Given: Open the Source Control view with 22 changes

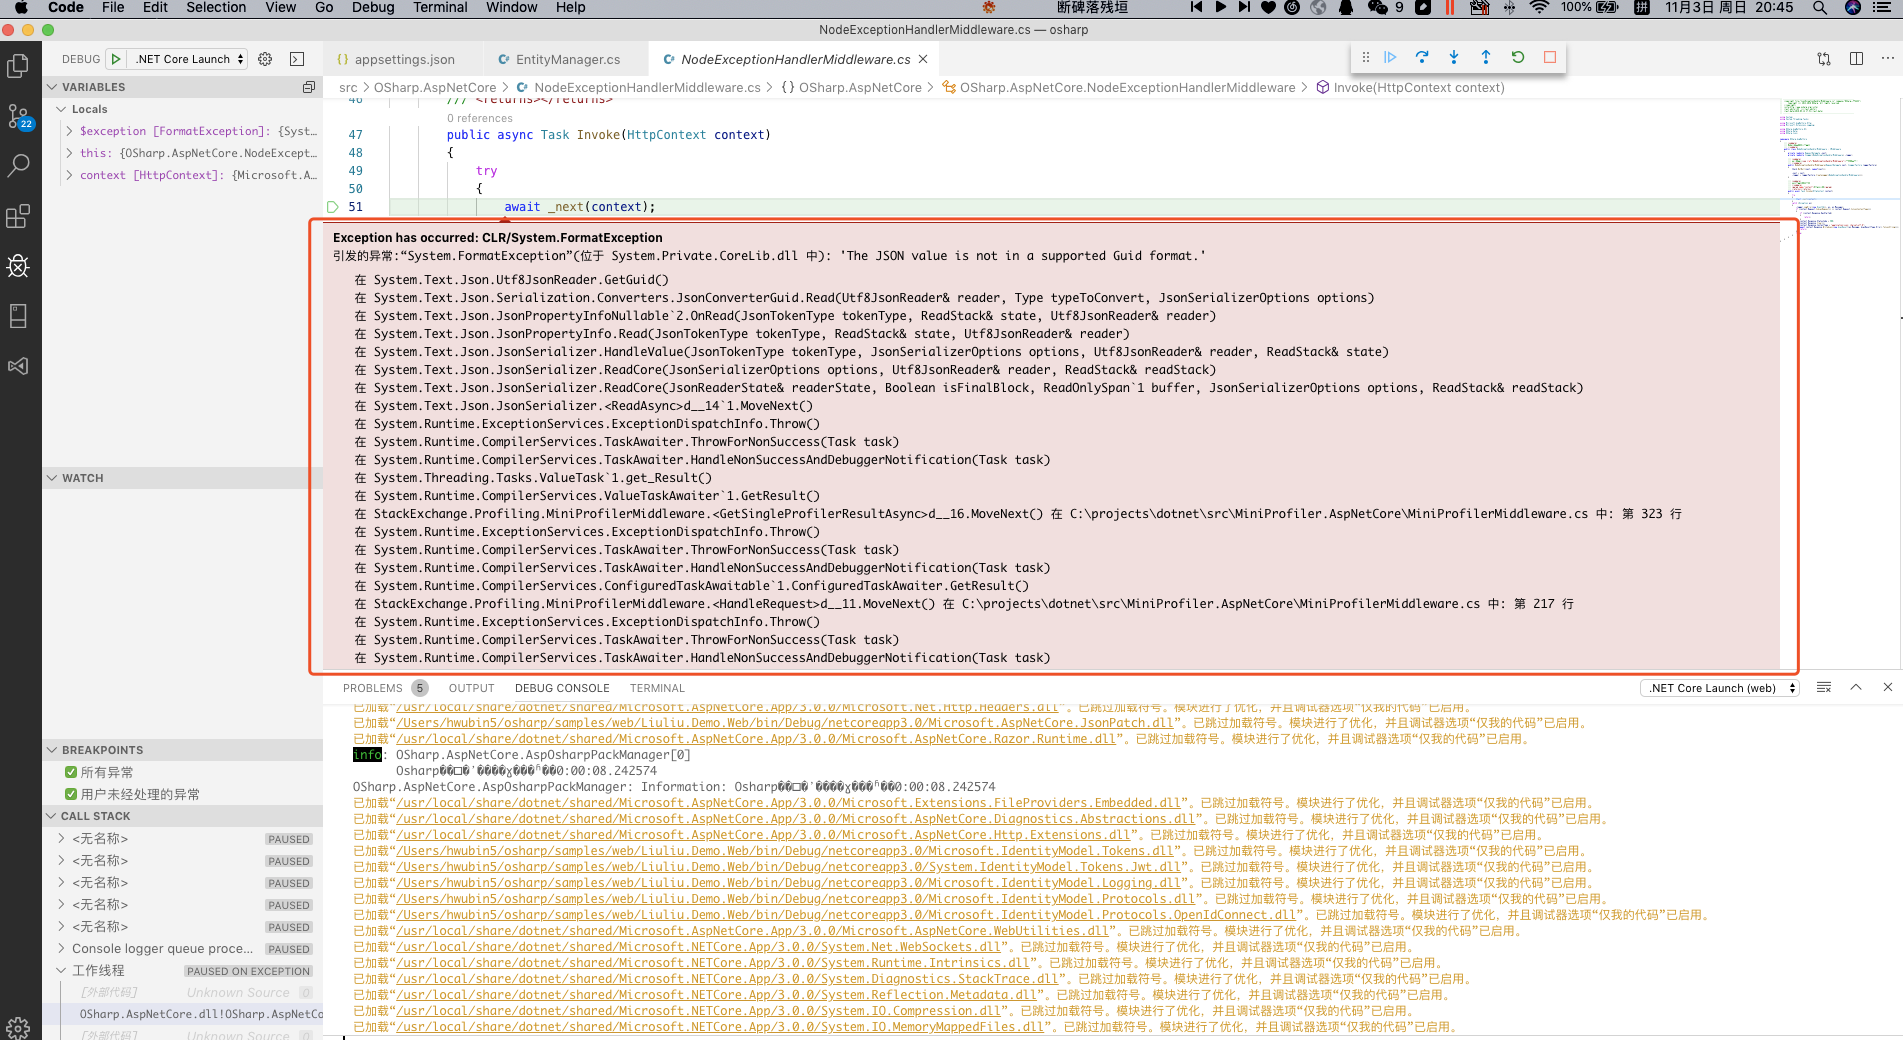Looking at the screenshot, I should (18, 115).
